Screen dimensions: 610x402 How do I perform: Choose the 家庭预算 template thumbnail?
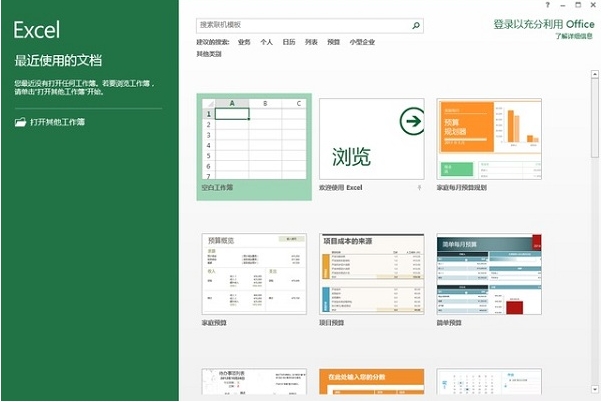(254, 274)
